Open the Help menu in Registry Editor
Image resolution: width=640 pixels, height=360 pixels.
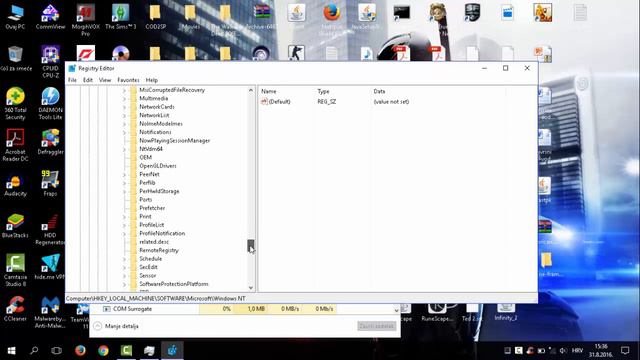tap(152, 80)
